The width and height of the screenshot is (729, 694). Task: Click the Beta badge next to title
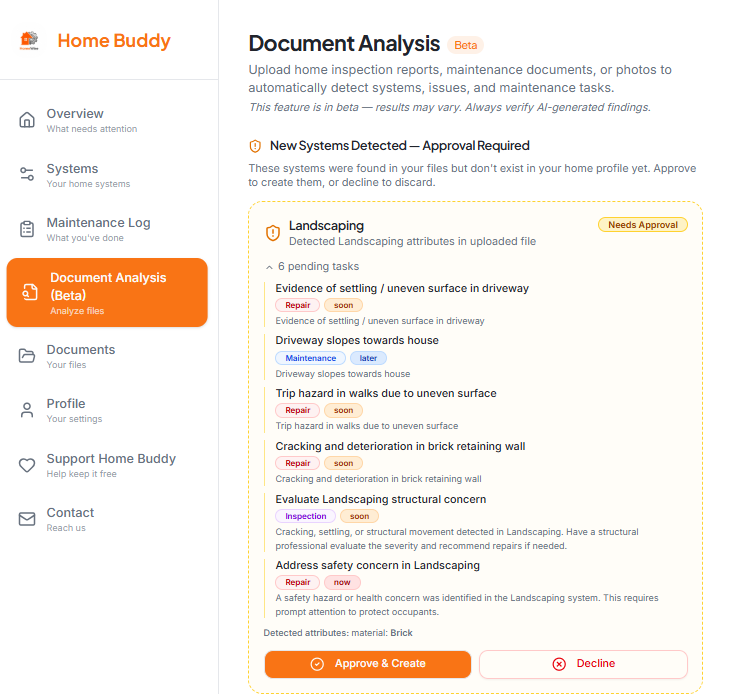click(x=465, y=45)
